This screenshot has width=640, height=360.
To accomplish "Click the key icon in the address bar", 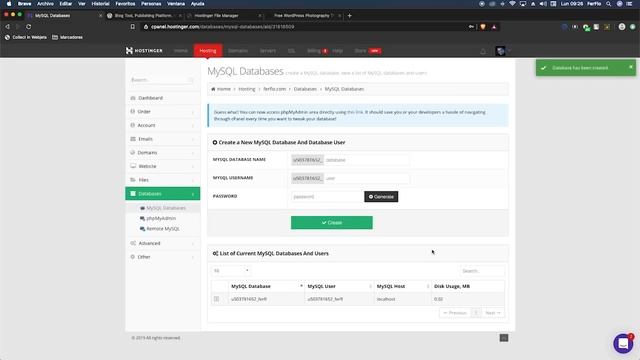I will point(471,27).
